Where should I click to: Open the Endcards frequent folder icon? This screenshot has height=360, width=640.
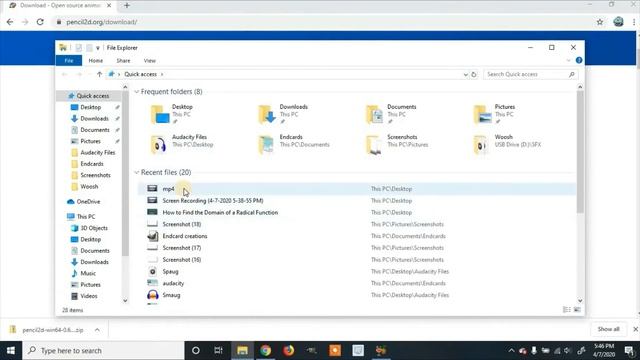pos(267,144)
